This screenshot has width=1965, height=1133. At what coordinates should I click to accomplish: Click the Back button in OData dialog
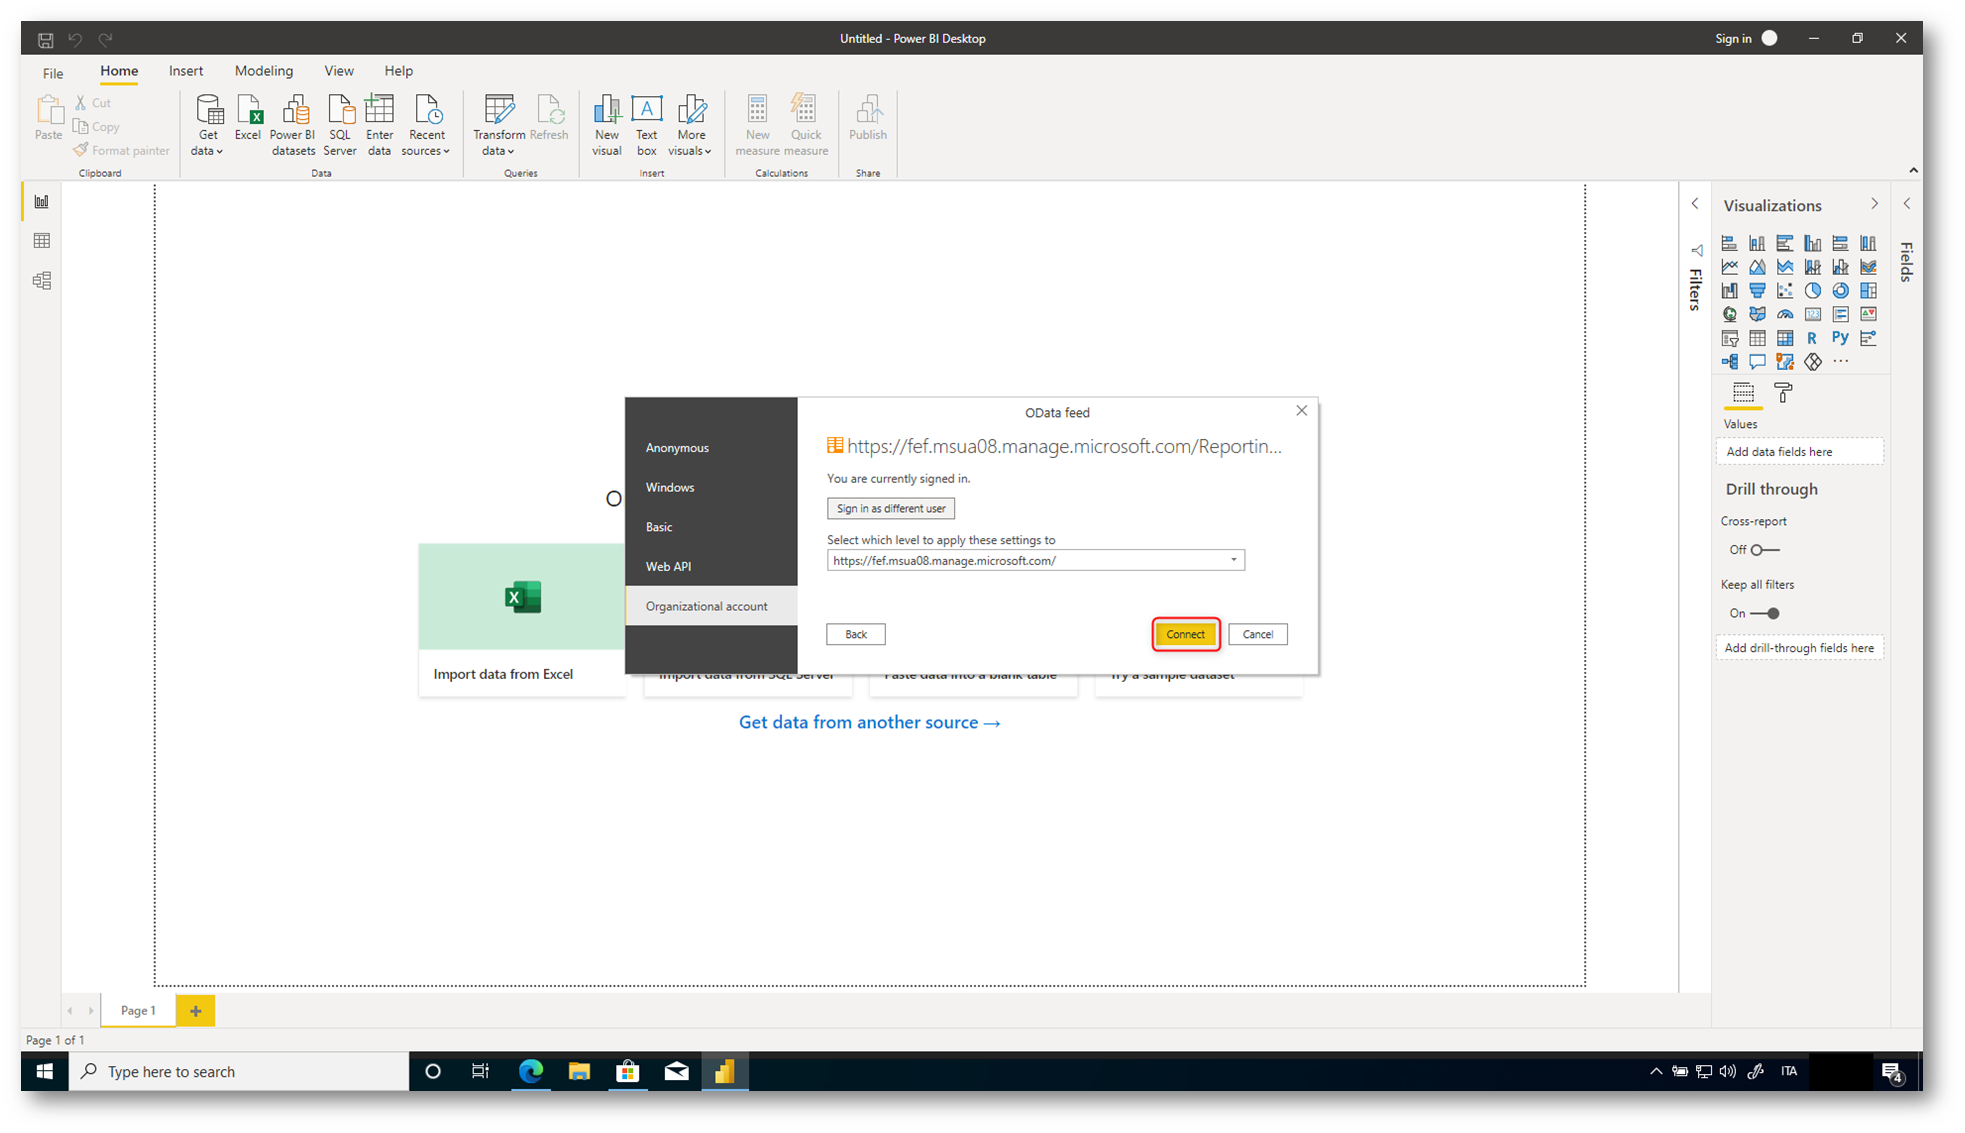tap(855, 634)
